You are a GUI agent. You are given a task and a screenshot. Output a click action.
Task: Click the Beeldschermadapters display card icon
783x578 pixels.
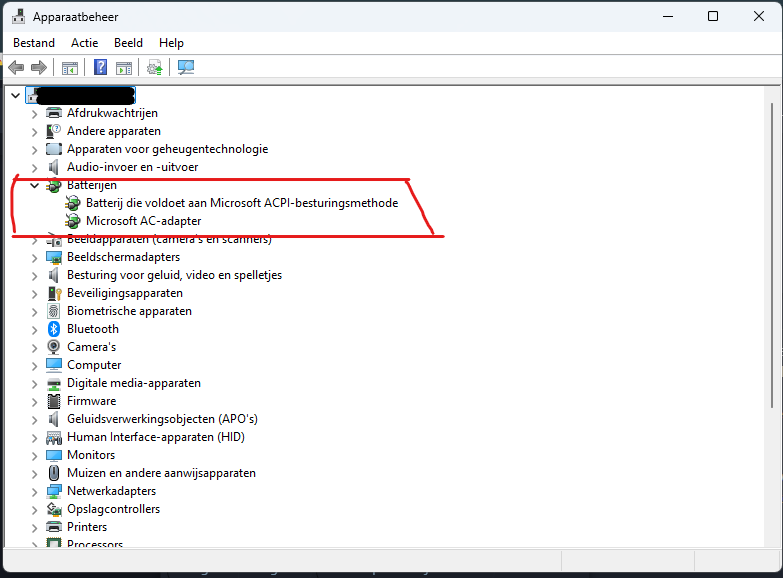coord(53,257)
